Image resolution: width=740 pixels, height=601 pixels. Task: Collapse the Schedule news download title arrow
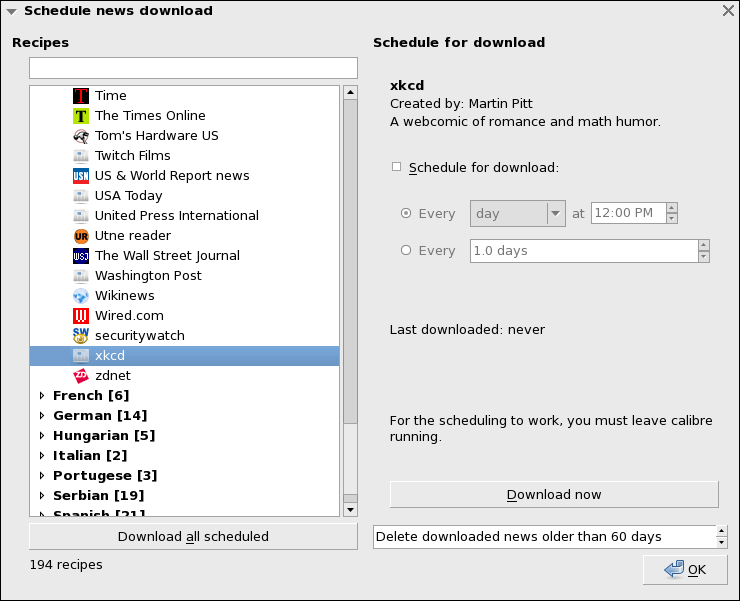point(11,11)
